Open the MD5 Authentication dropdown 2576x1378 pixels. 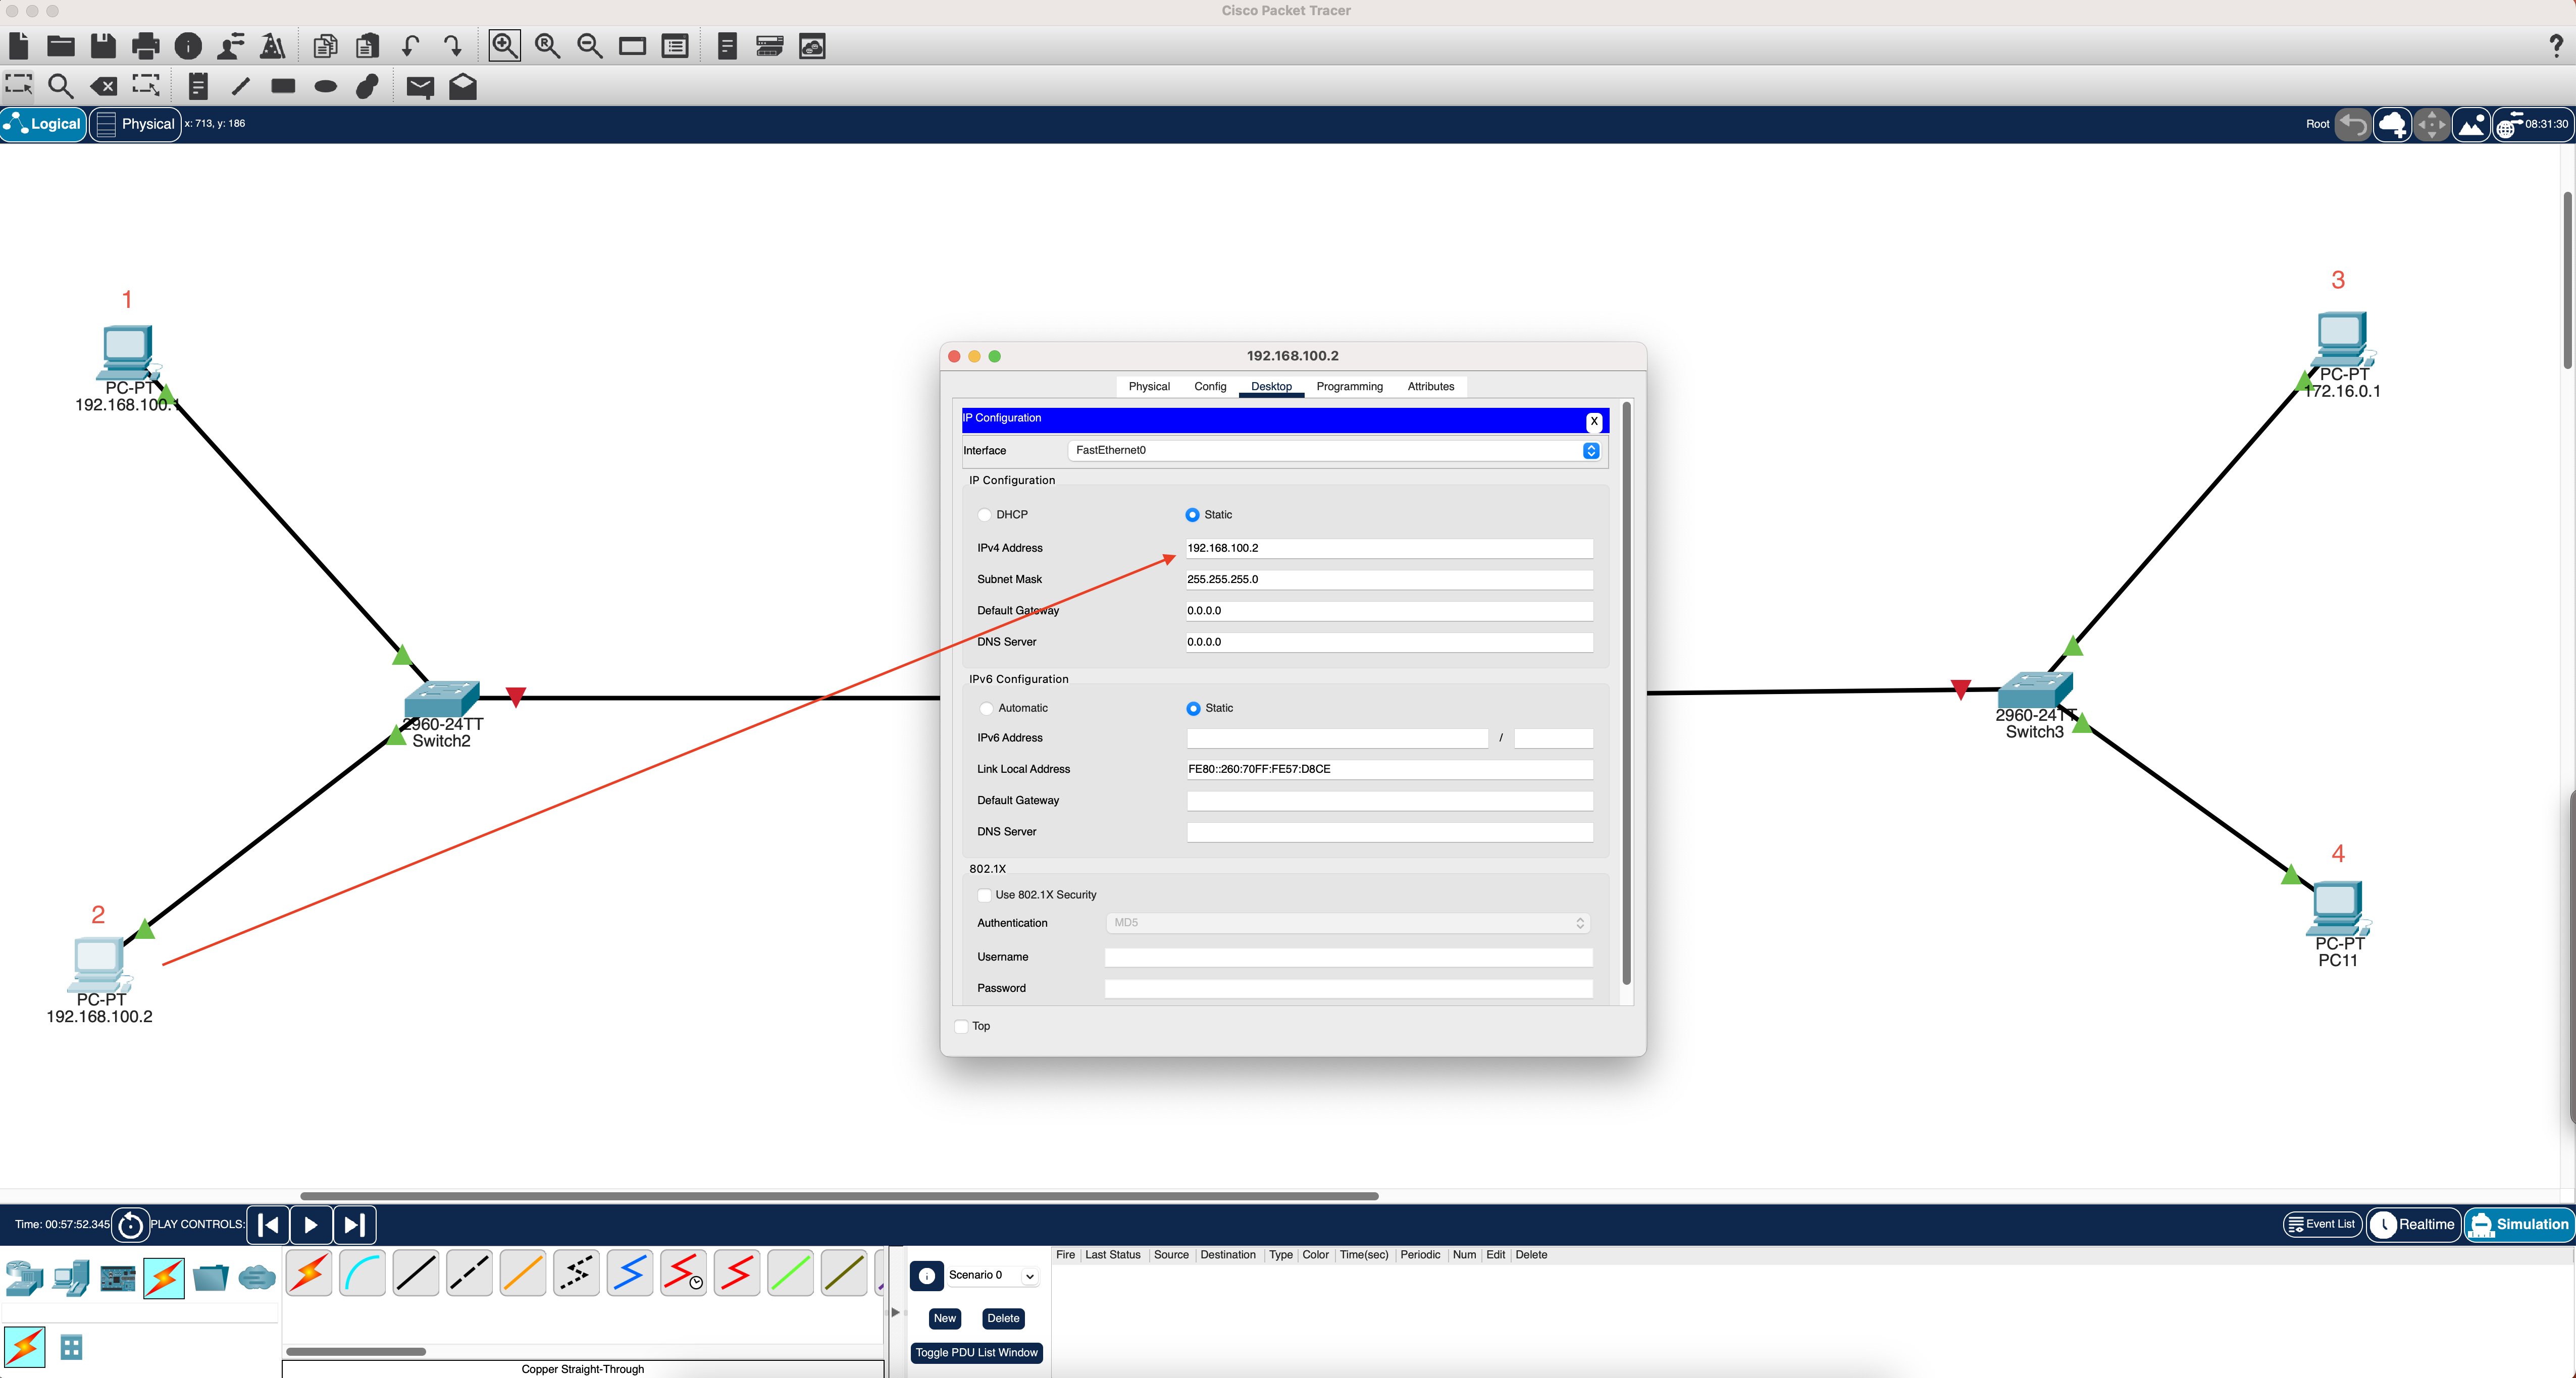(1347, 923)
